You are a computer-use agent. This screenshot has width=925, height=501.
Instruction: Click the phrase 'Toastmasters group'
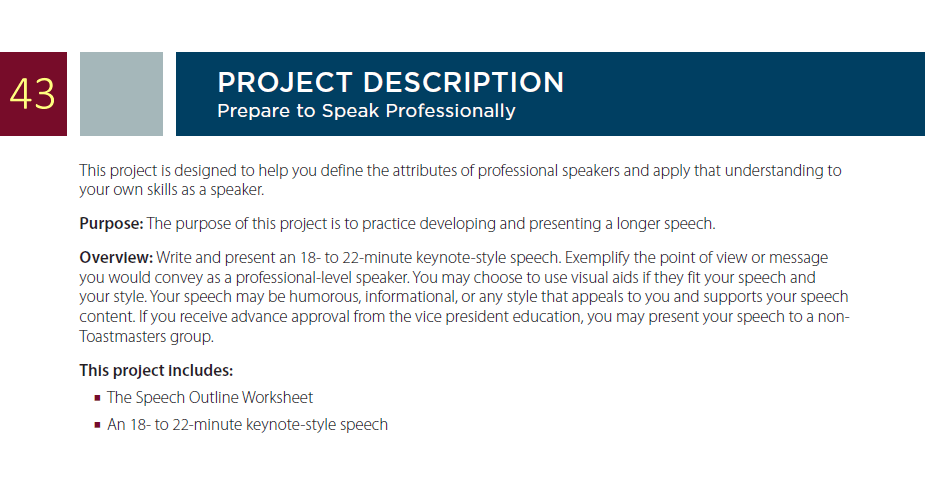pos(146,337)
